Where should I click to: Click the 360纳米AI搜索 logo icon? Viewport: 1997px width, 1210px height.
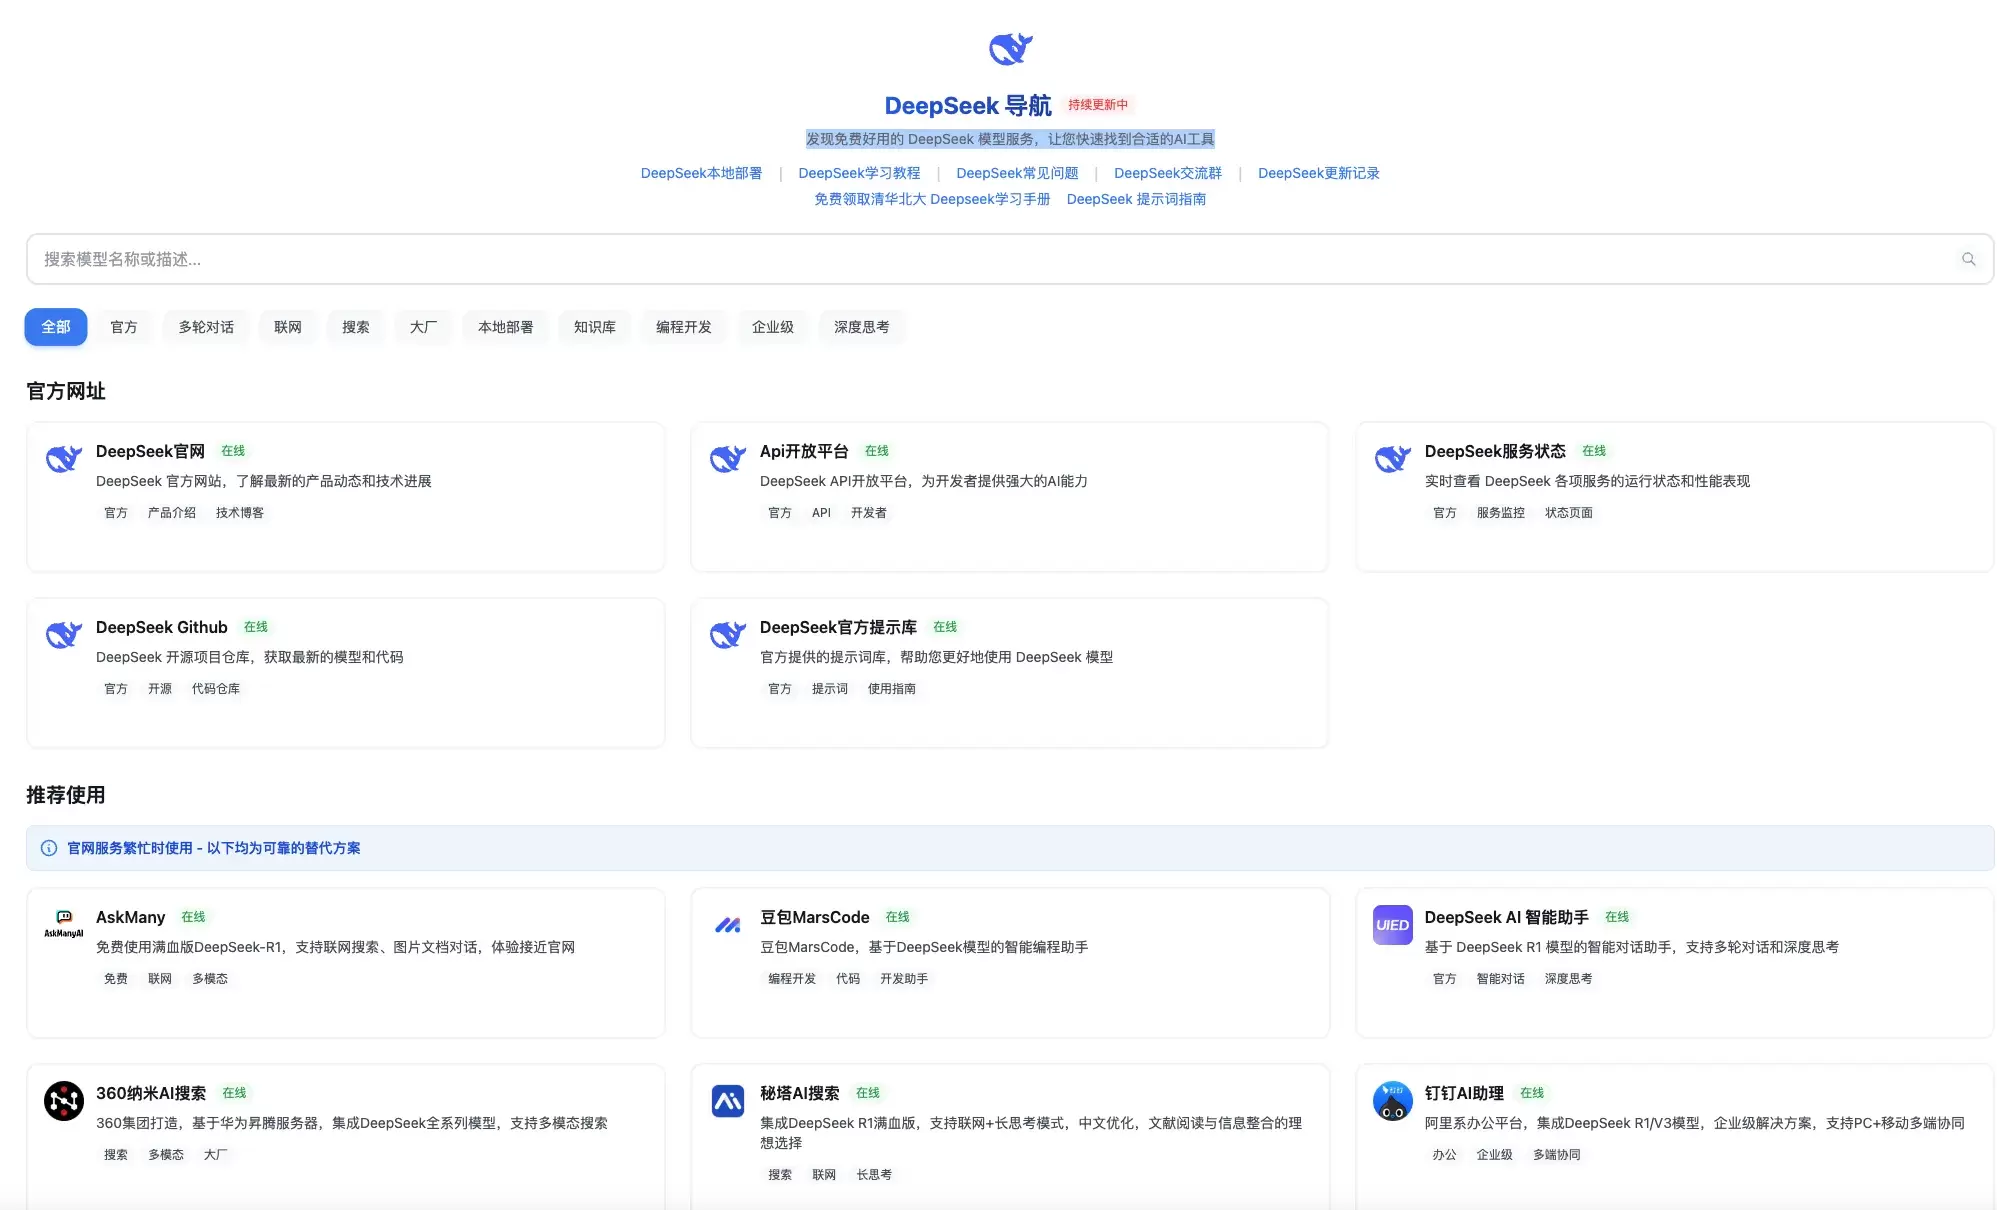[x=64, y=1101]
